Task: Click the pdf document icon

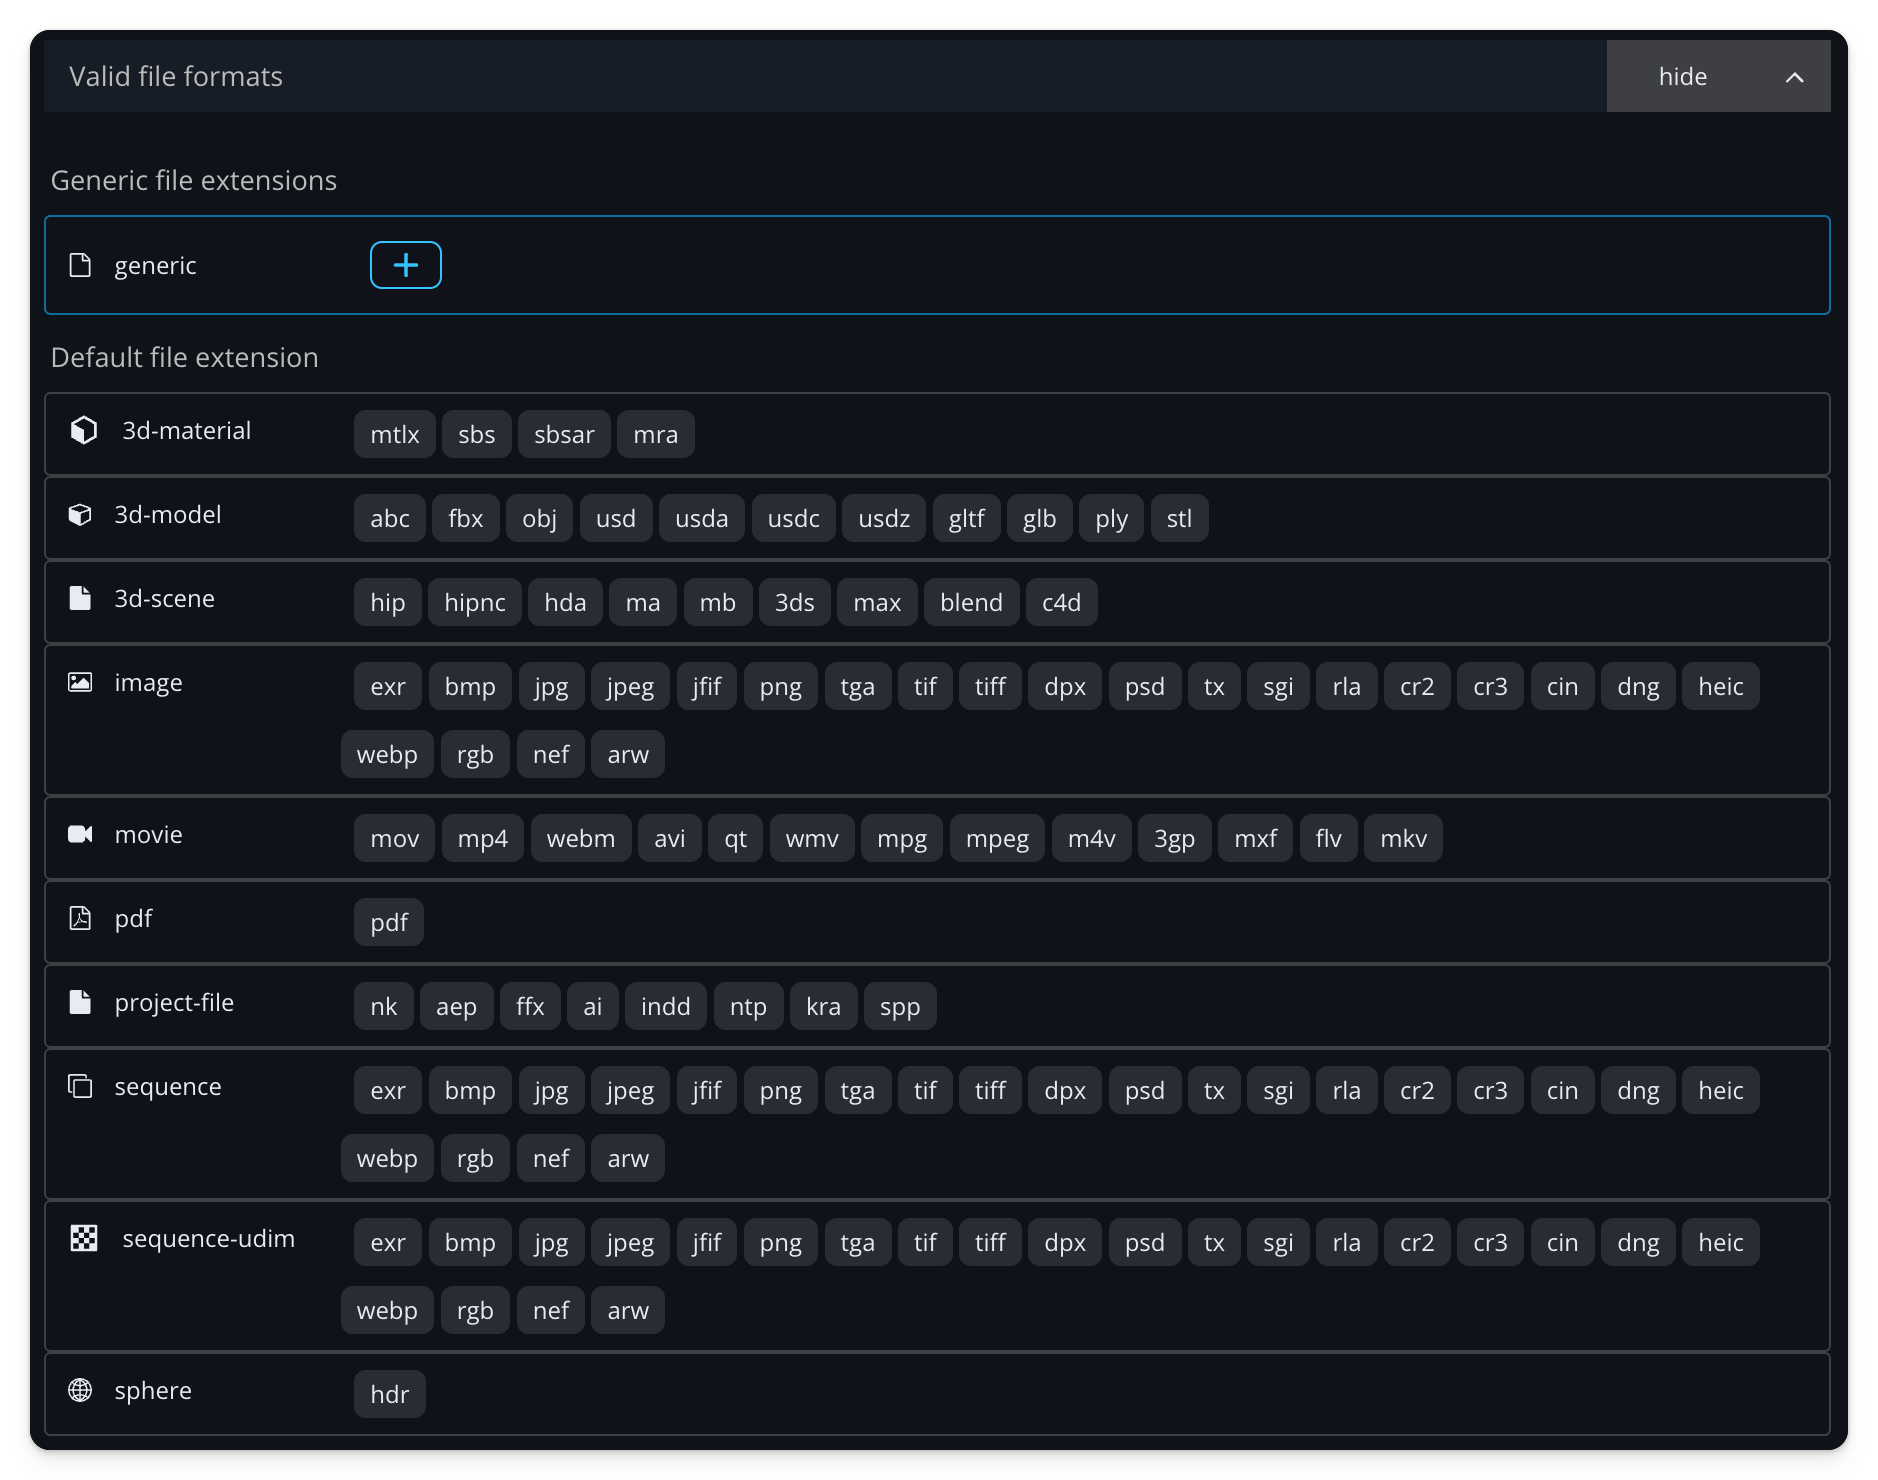Action: coord(80,918)
